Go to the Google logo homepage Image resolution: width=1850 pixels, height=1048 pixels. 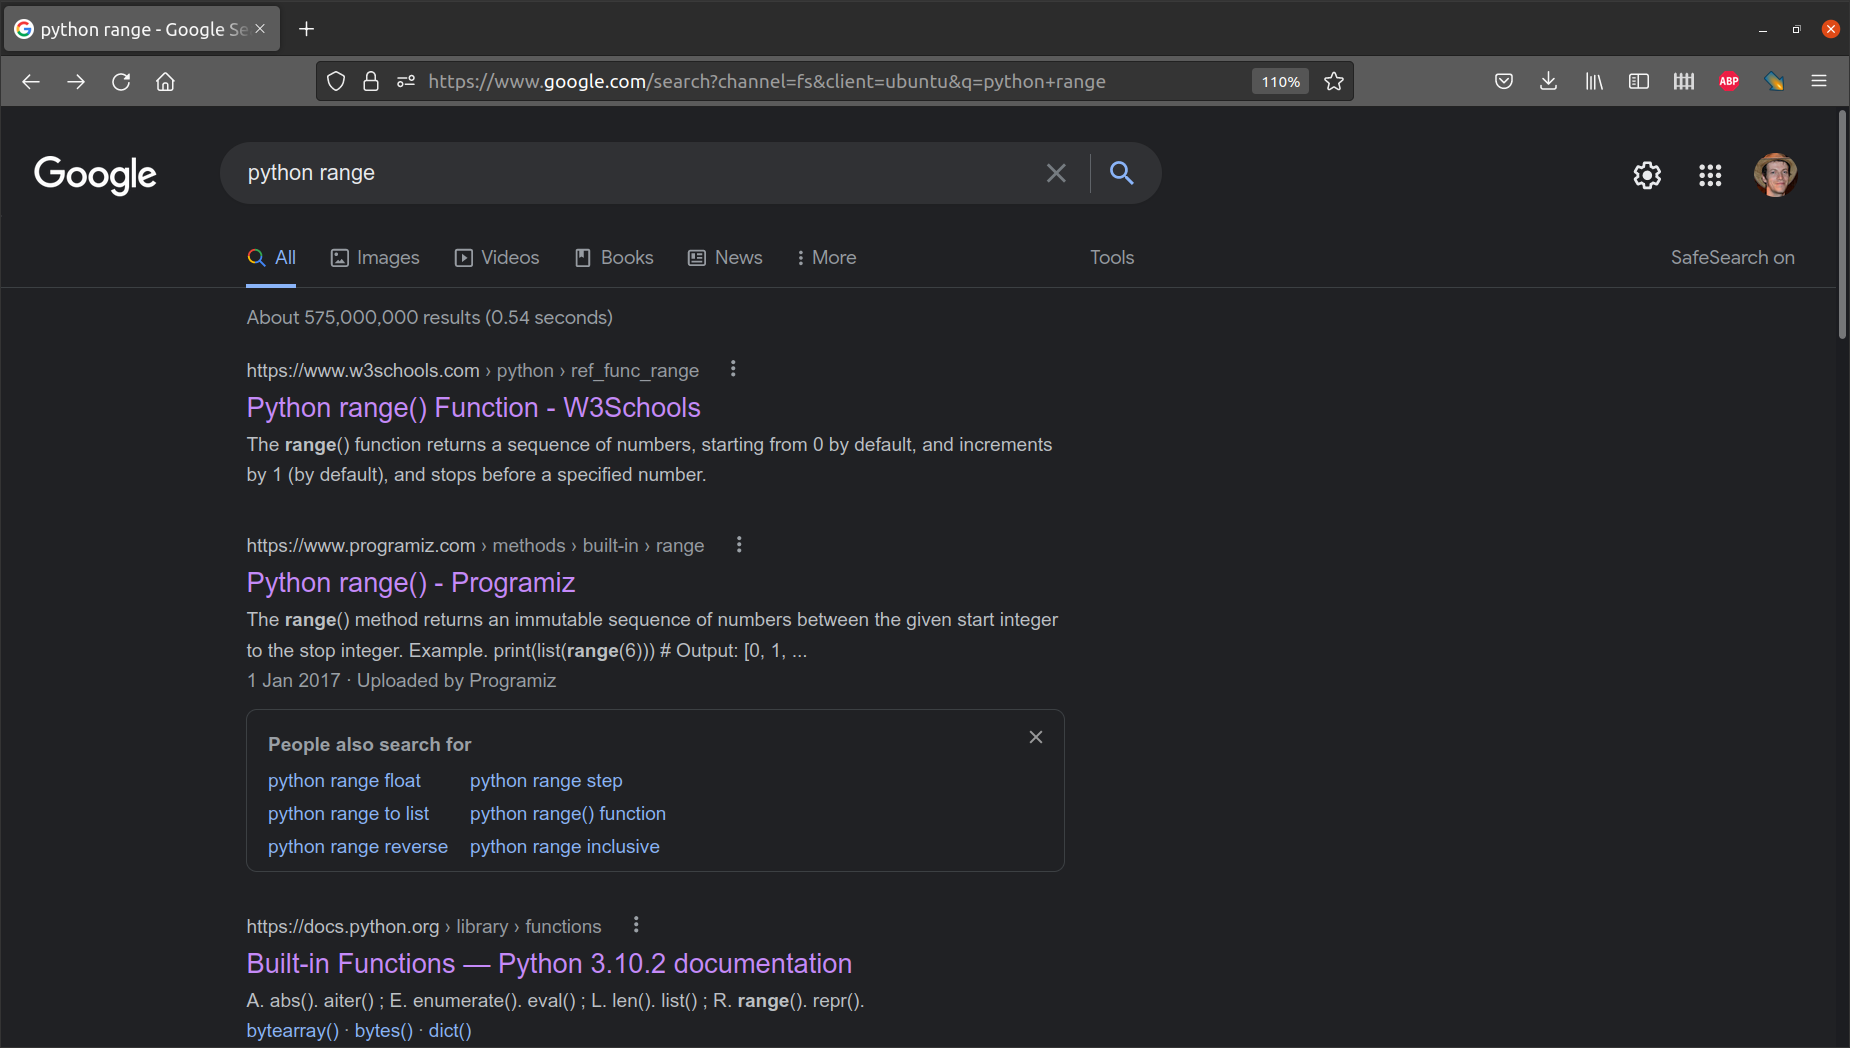[x=95, y=175]
